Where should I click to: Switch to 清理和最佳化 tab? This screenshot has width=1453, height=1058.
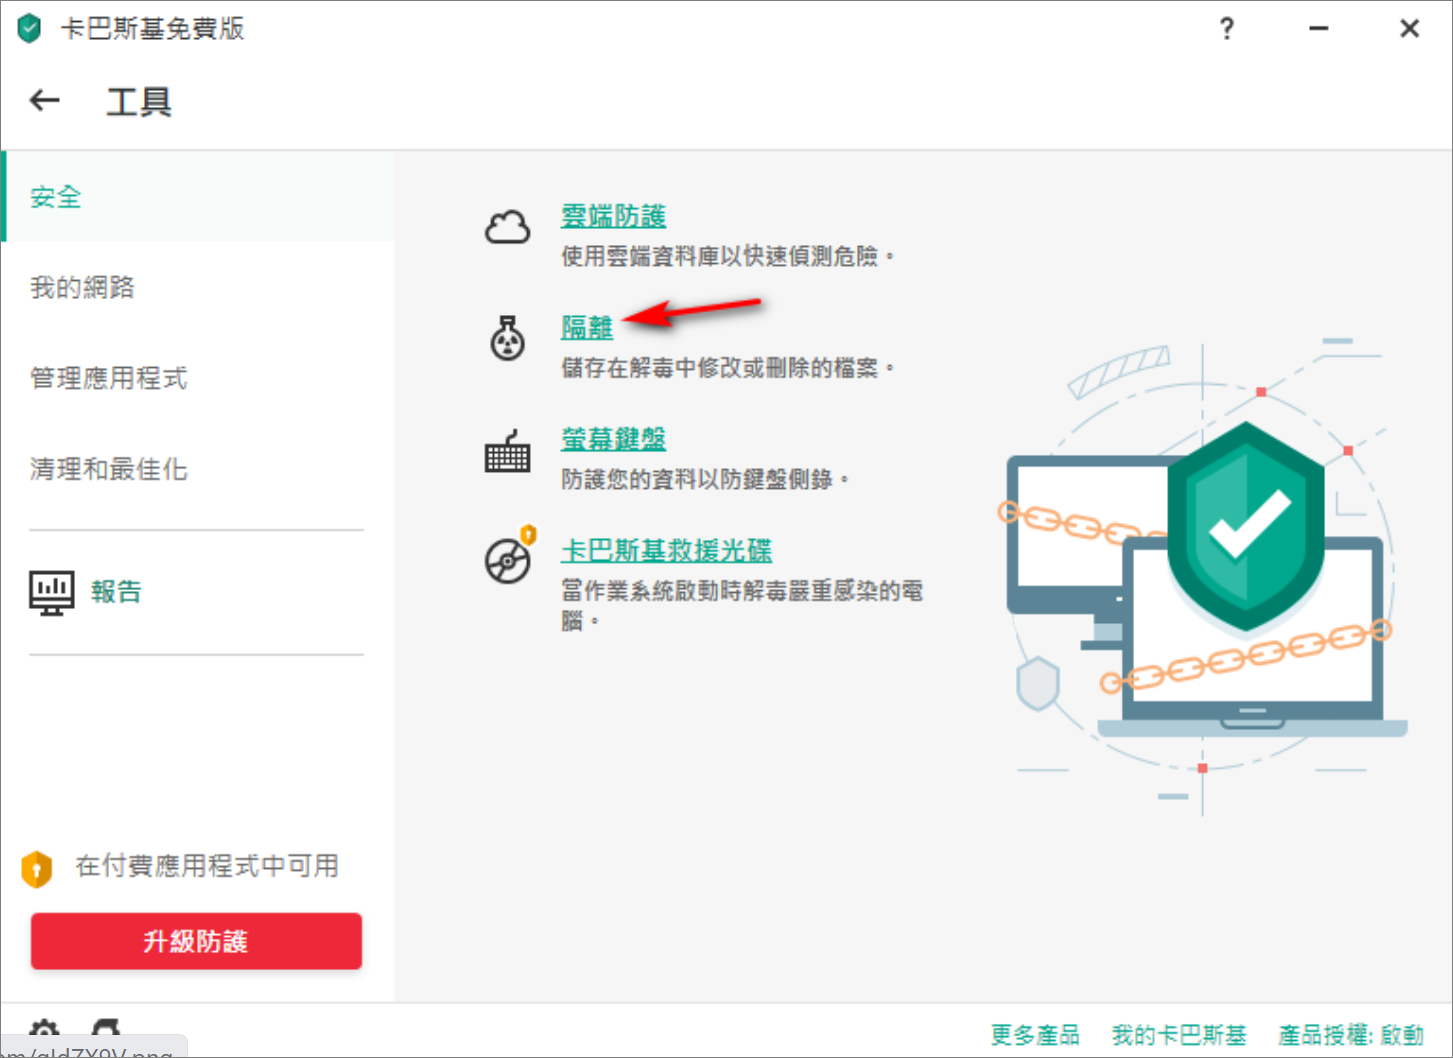coord(199,469)
